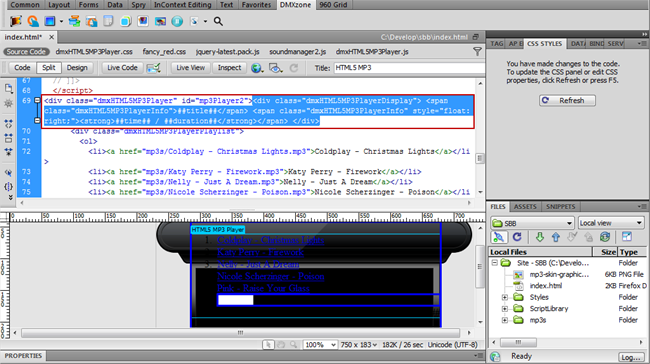Click the magnifier search icon in DMXzone toolbar
Screen dimensions: 650x364
click(218, 22)
